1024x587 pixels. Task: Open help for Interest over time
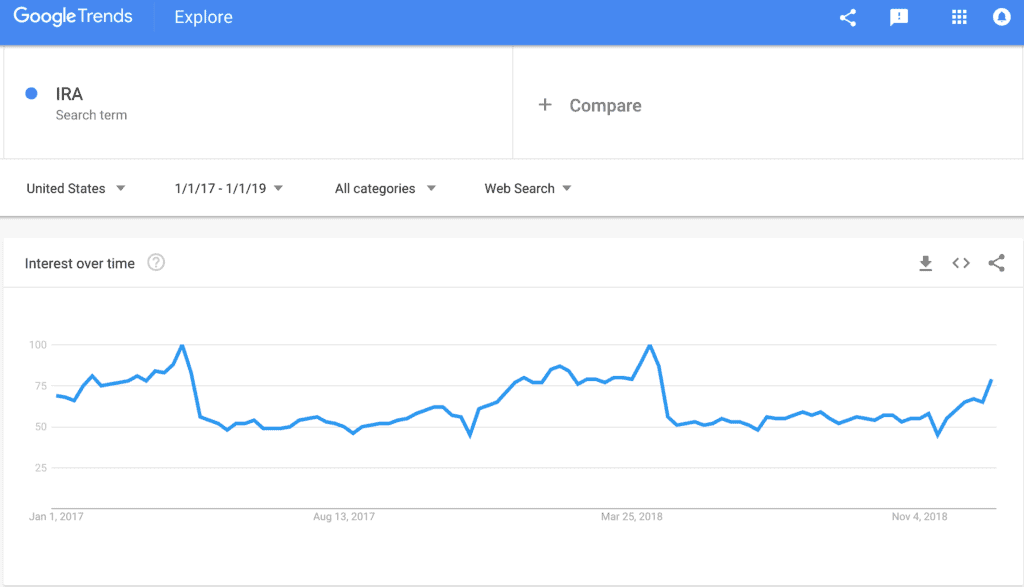pyautogui.click(x=155, y=262)
